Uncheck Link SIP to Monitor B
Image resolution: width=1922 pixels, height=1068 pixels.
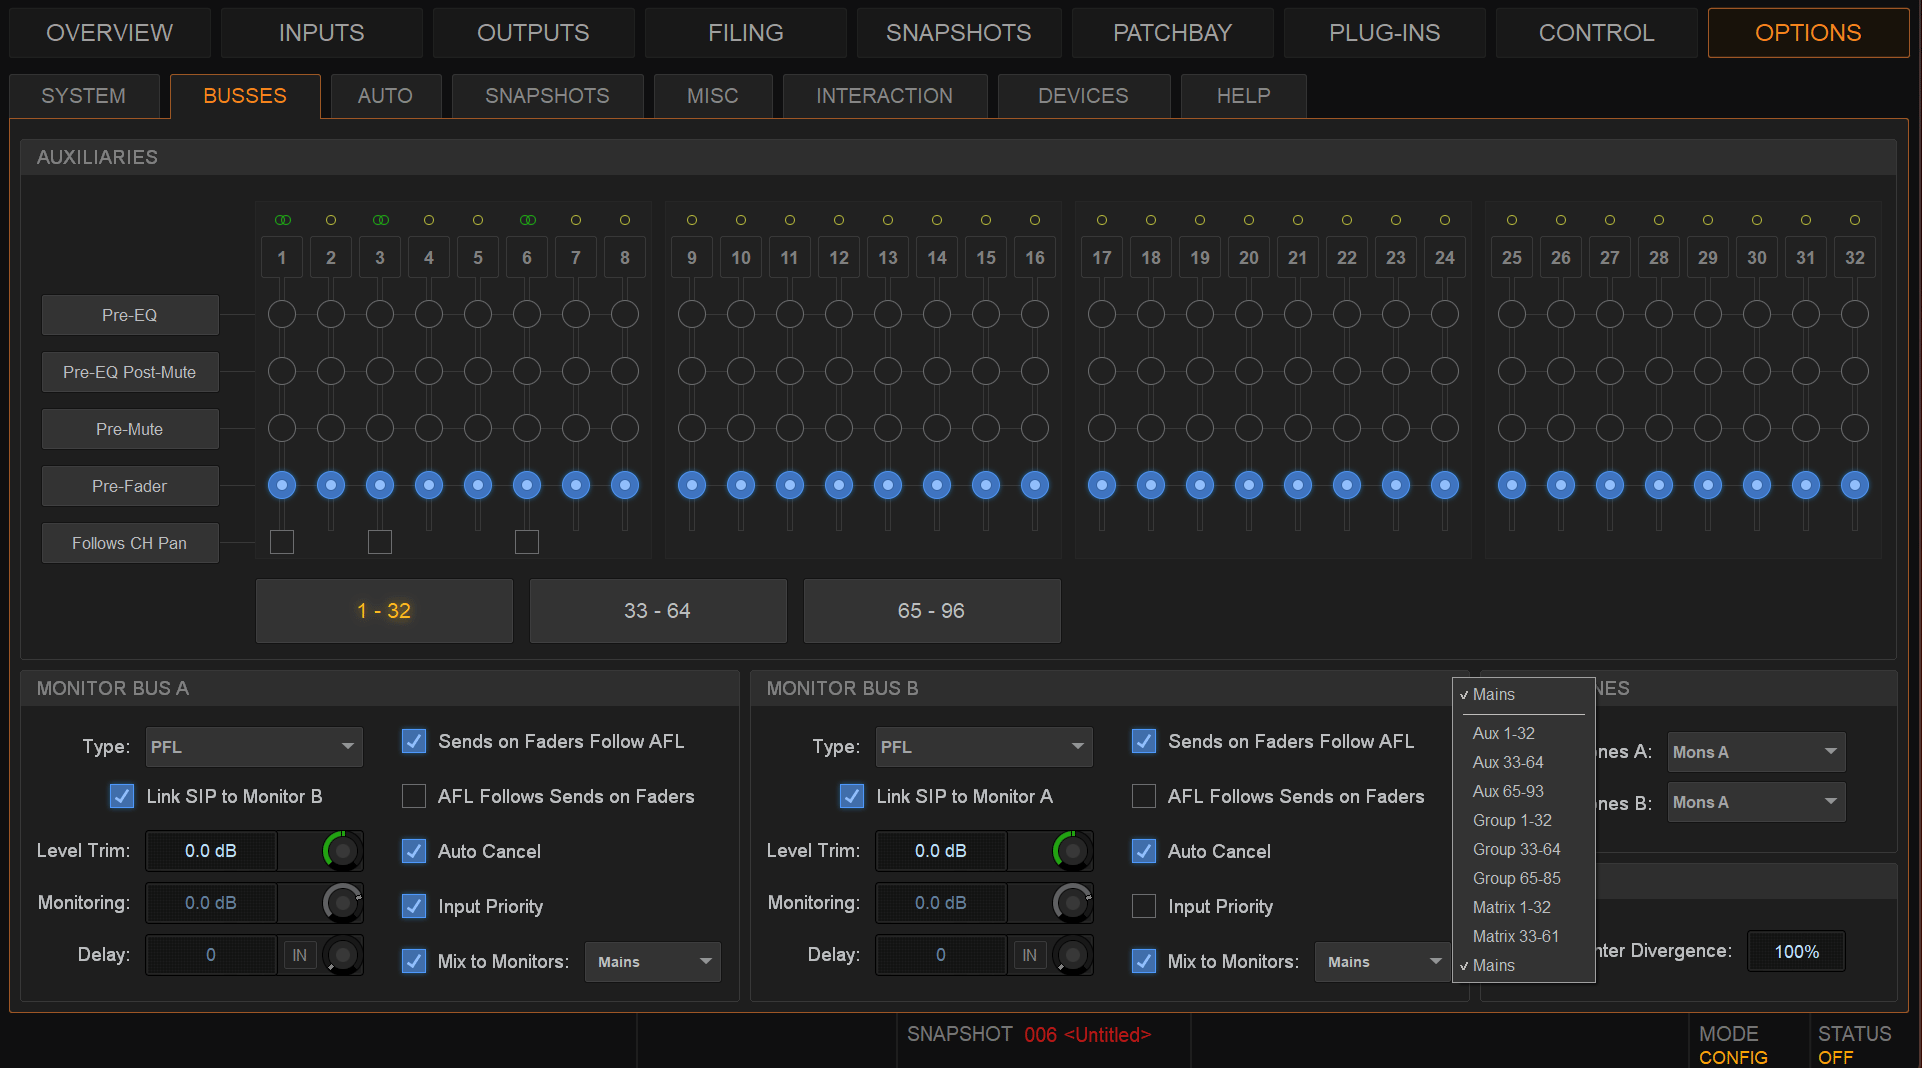tap(122, 796)
